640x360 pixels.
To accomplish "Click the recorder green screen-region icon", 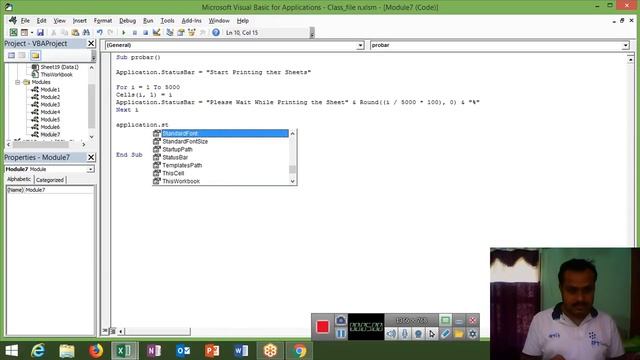I will click(x=445, y=320).
